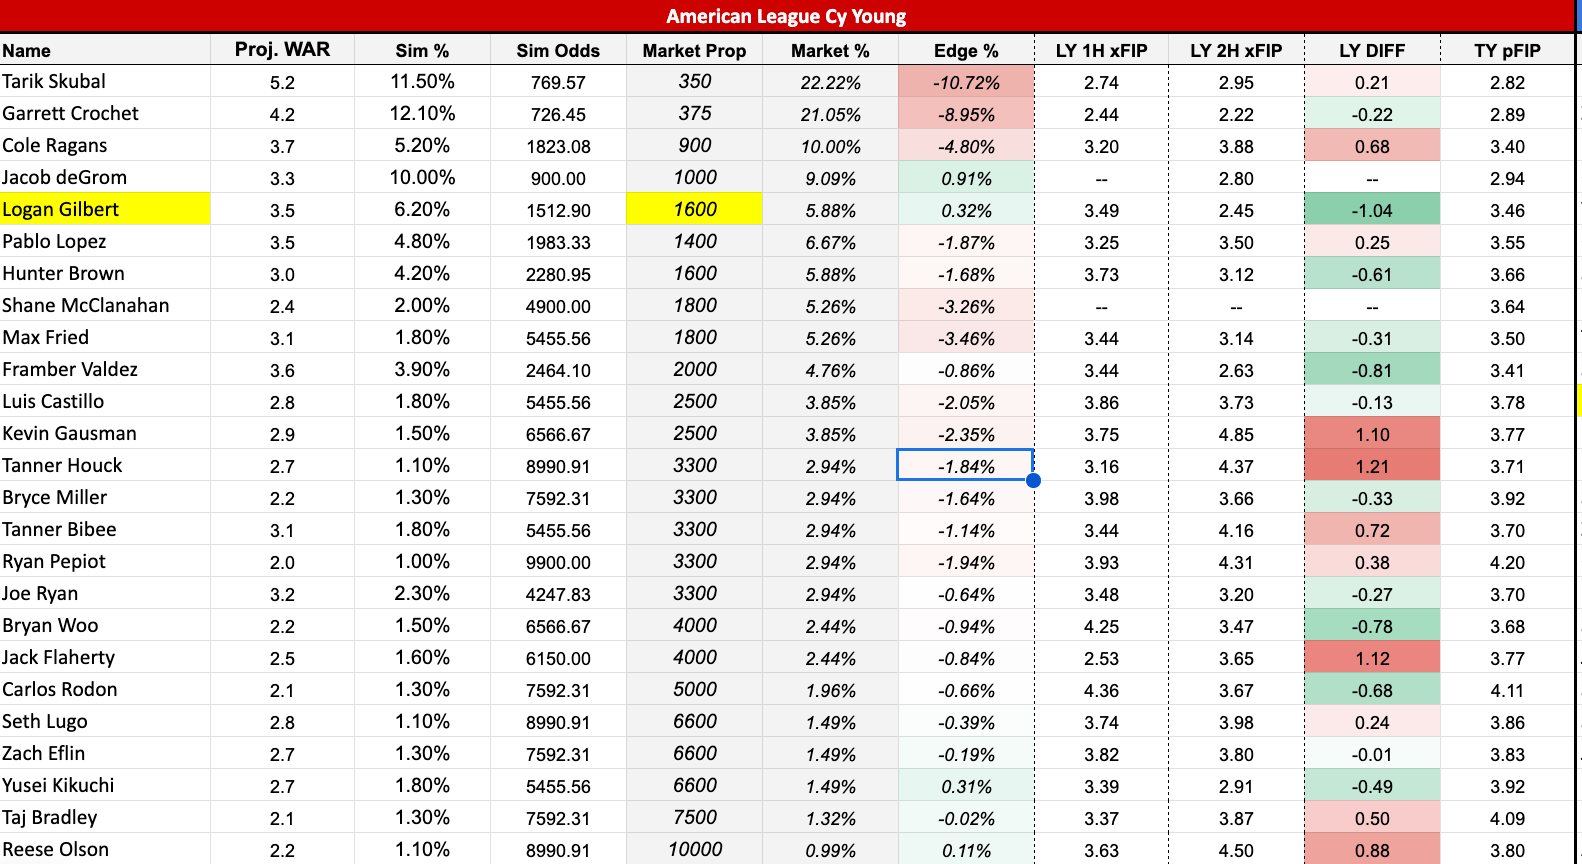Select the Seth Lugo name cell
Screen dimensions: 1582x864
(x=105, y=721)
